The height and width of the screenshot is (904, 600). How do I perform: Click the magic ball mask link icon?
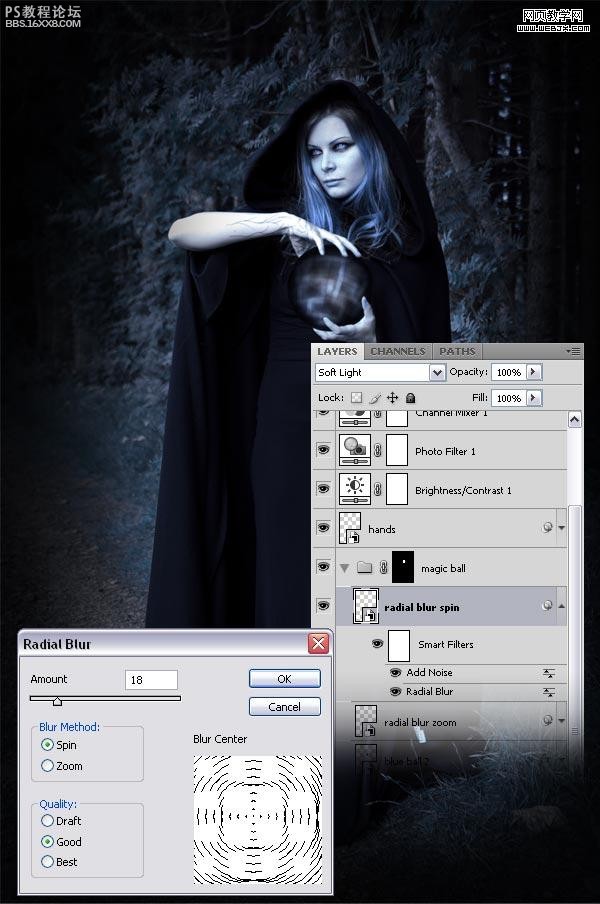pos(383,568)
